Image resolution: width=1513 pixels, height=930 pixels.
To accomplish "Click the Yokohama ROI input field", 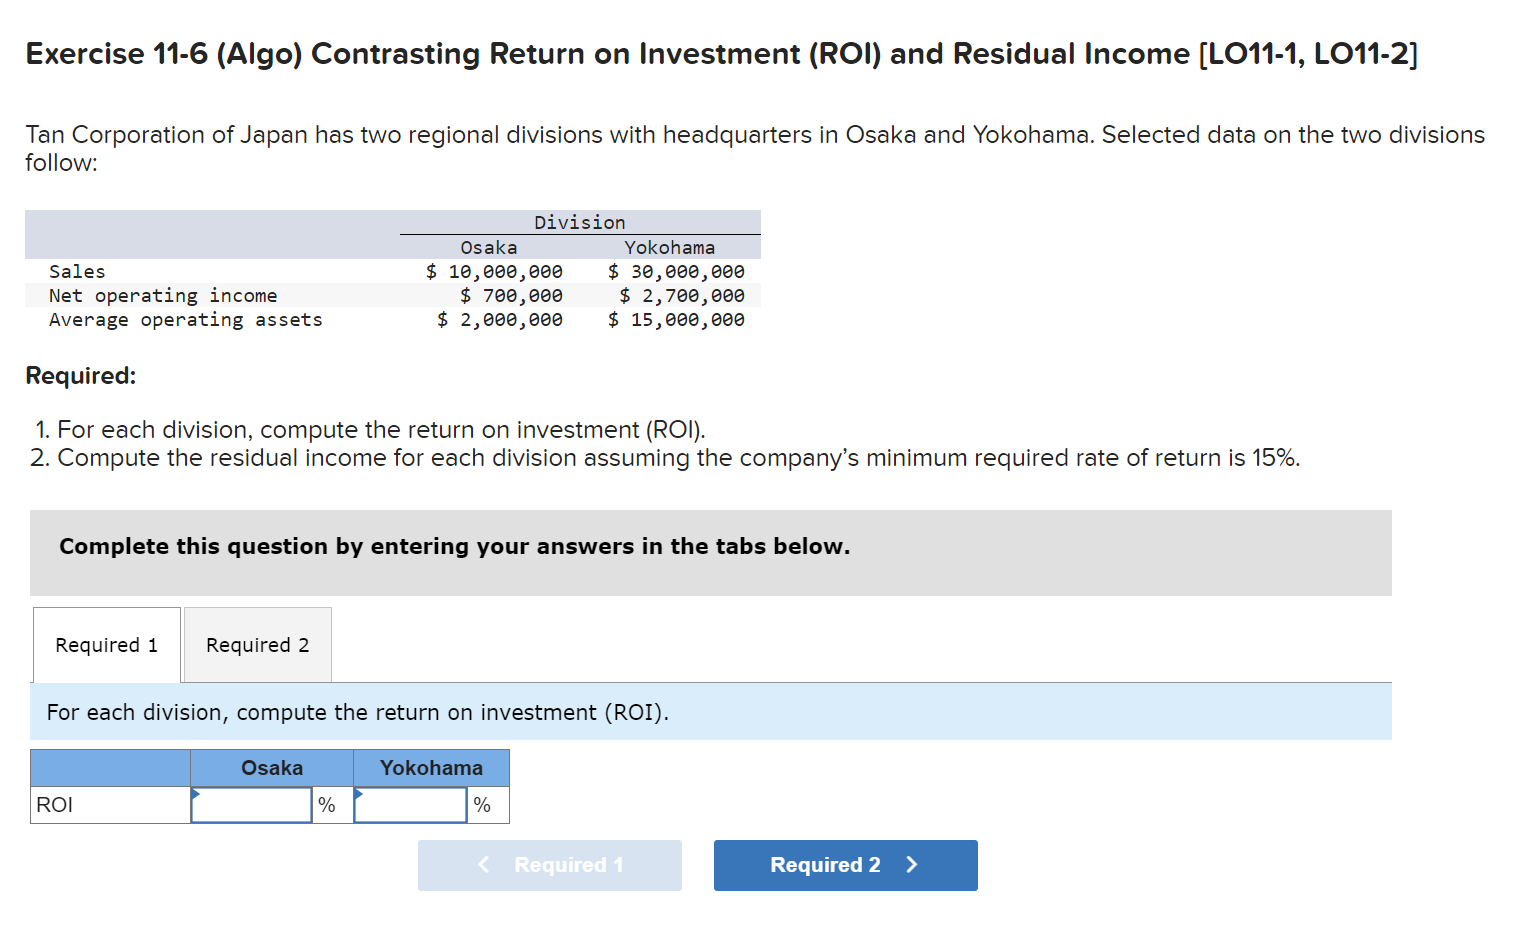I will click(411, 805).
